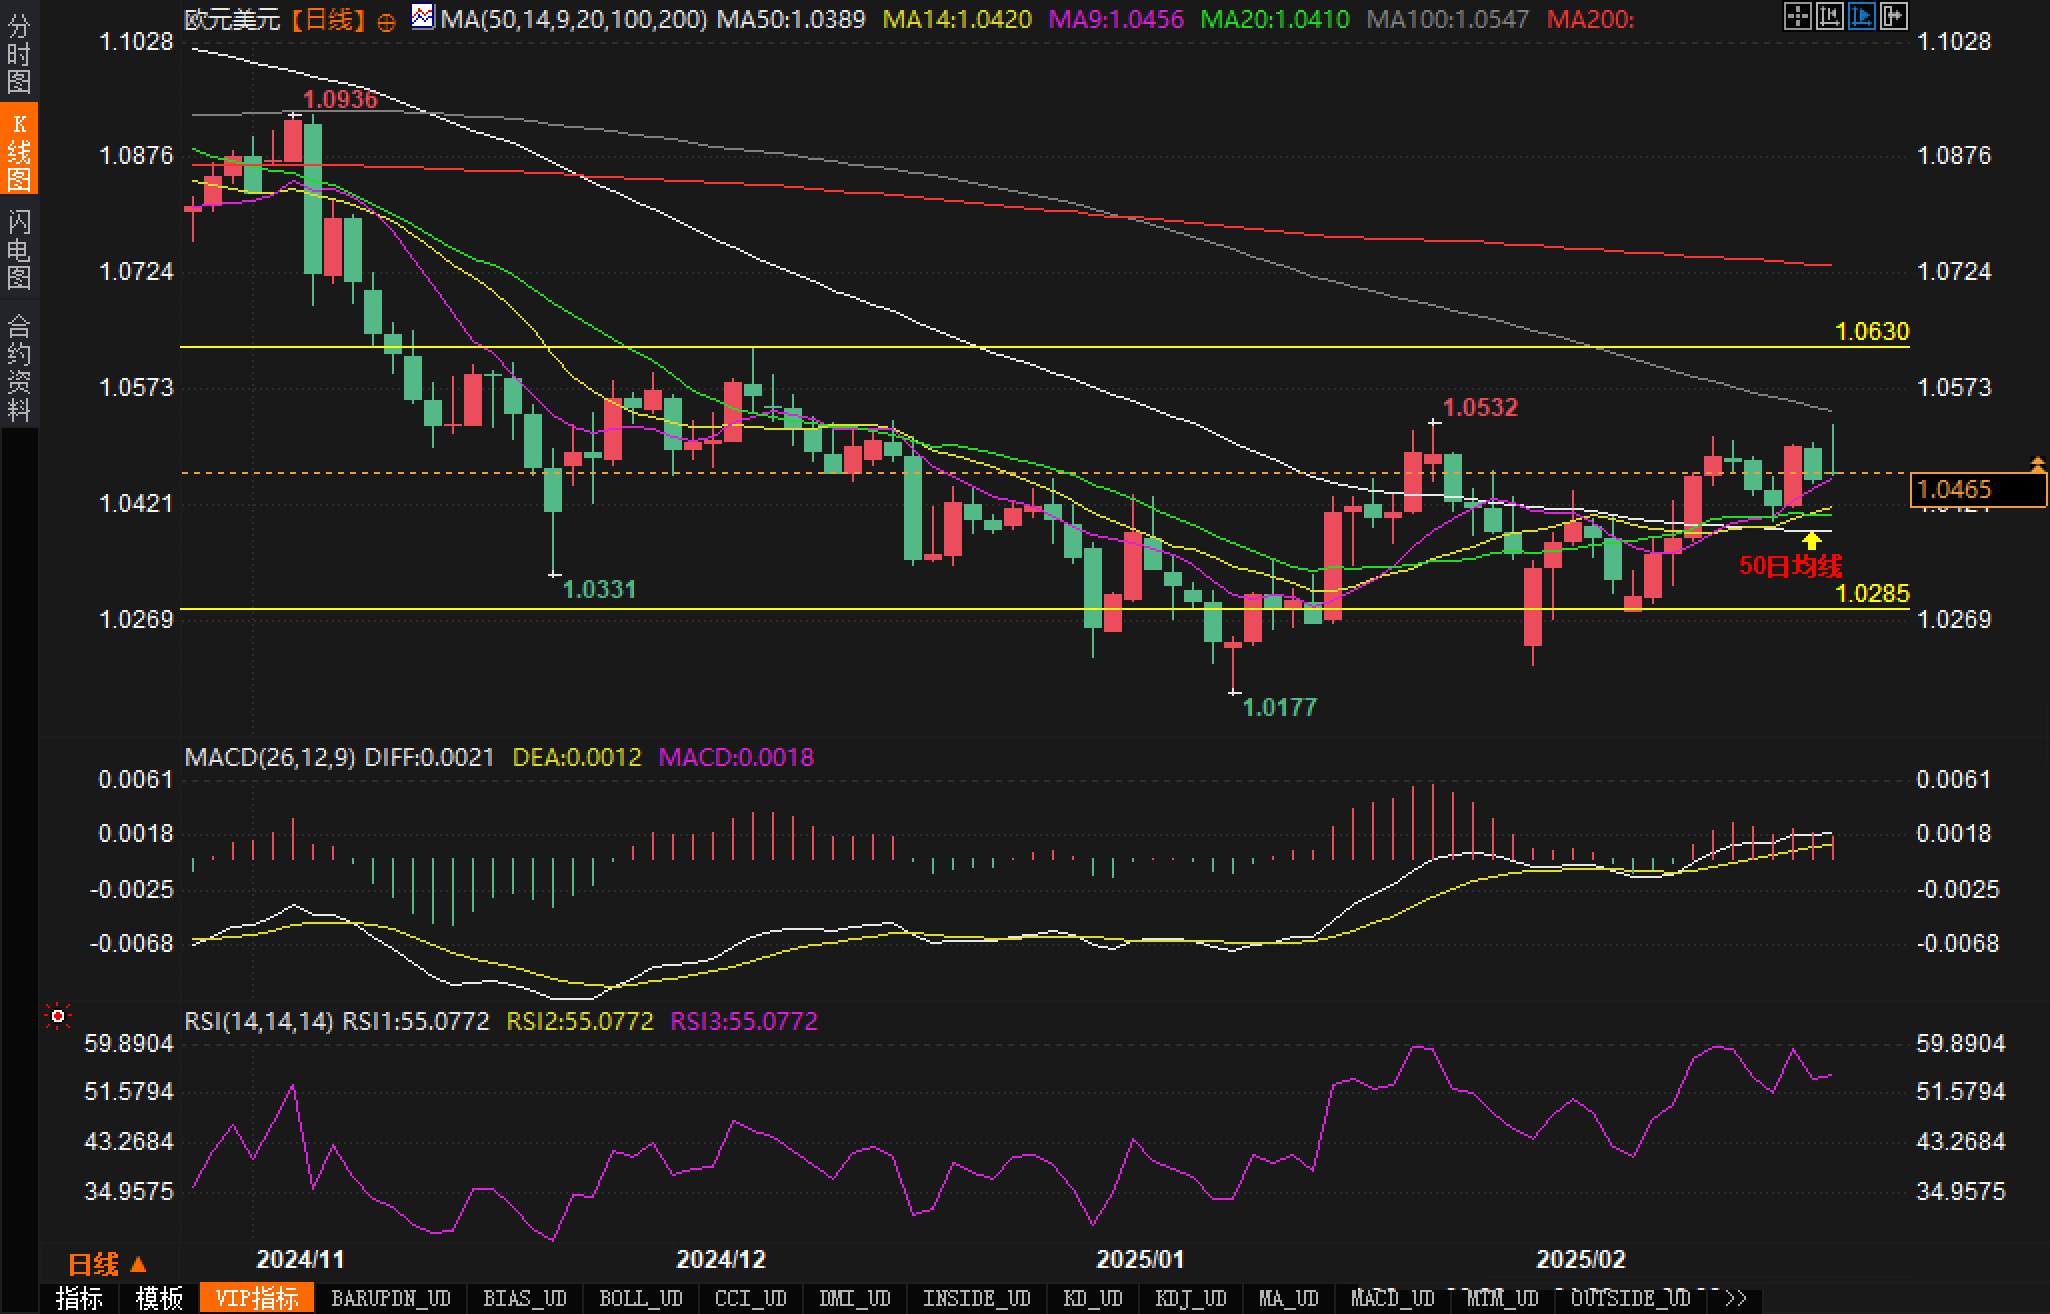This screenshot has width=2050, height=1314.
Task: Click the orange price marker arrow at 1.0465
Action: pos(2037,463)
